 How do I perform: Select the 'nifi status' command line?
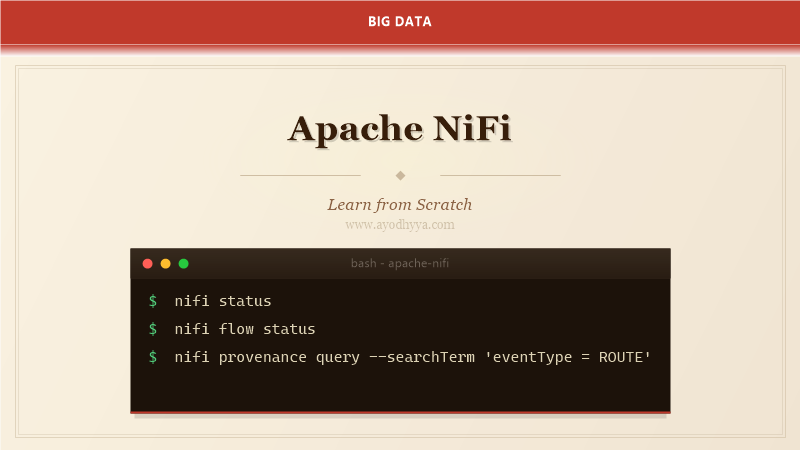(x=223, y=301)
